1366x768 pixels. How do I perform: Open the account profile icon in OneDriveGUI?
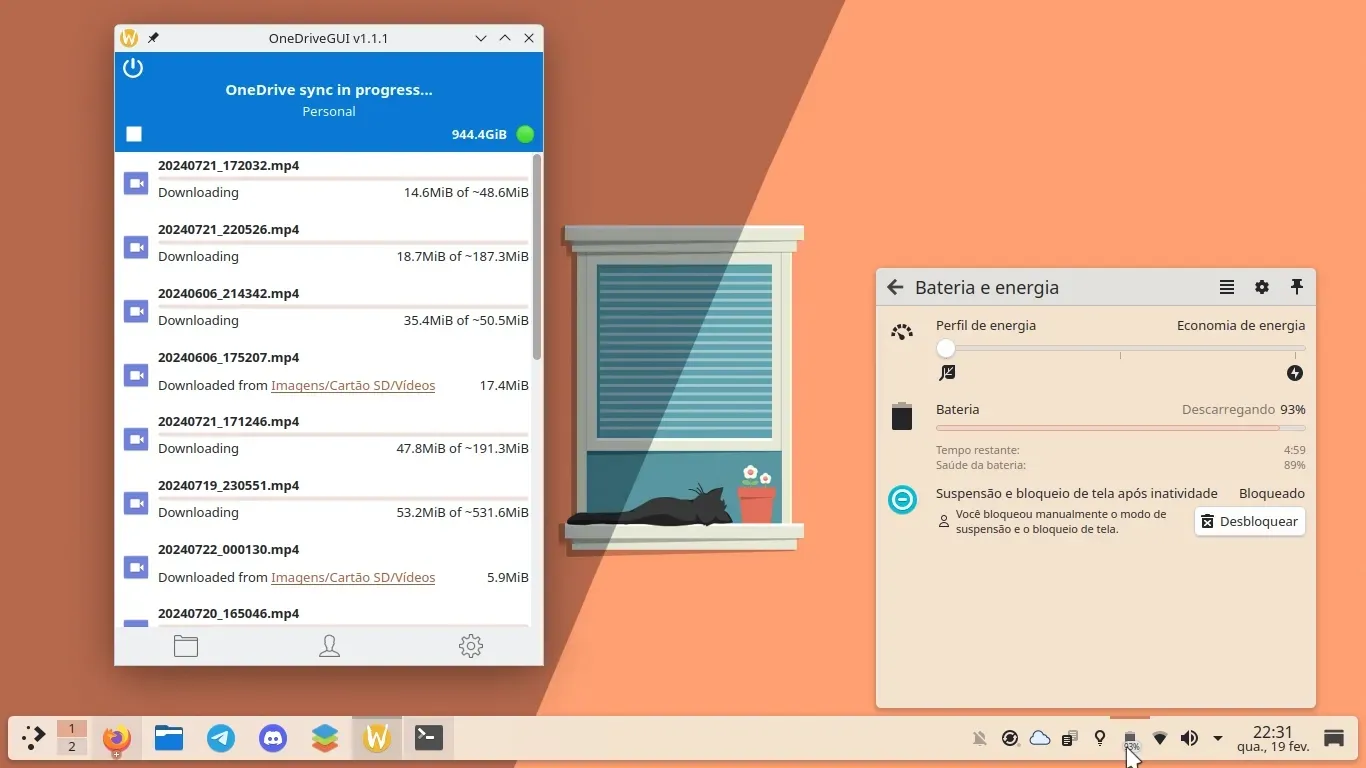[x=329, y=646]
